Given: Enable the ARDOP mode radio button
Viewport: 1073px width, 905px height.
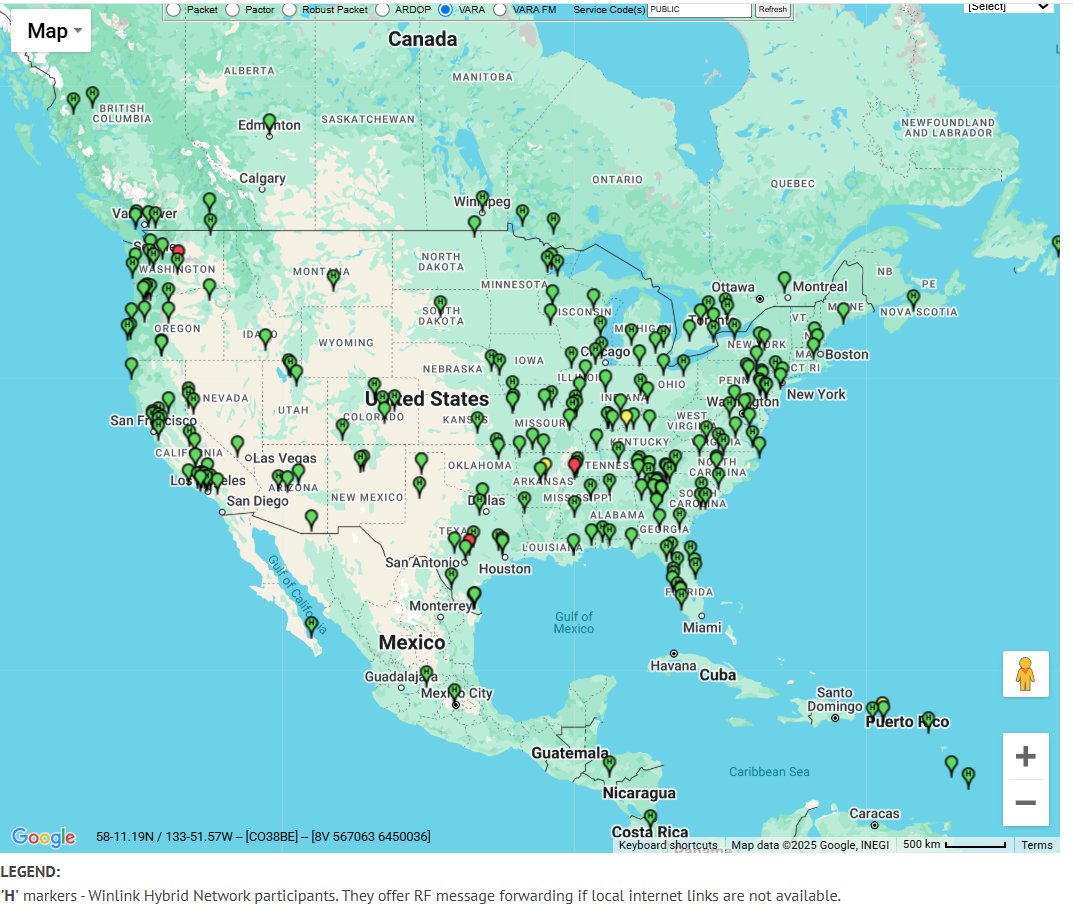Looking at the screenshot, I should point(385,9).
